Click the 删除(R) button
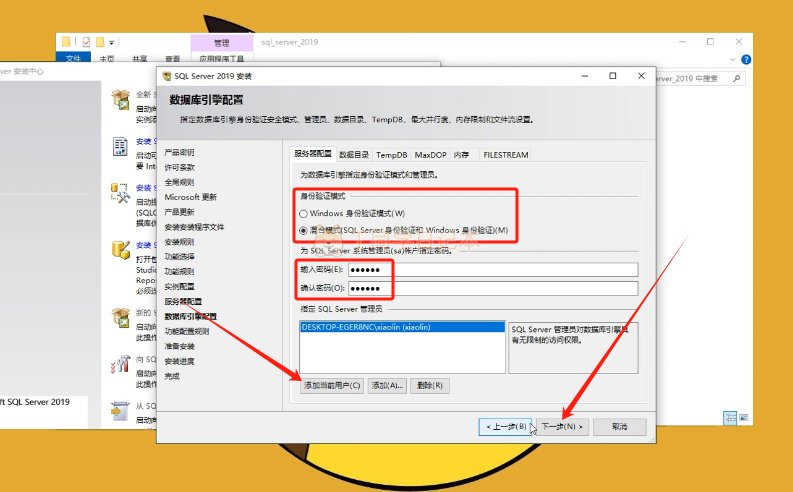Viewport: 793px width, 492px height. [x=430, y=385]
